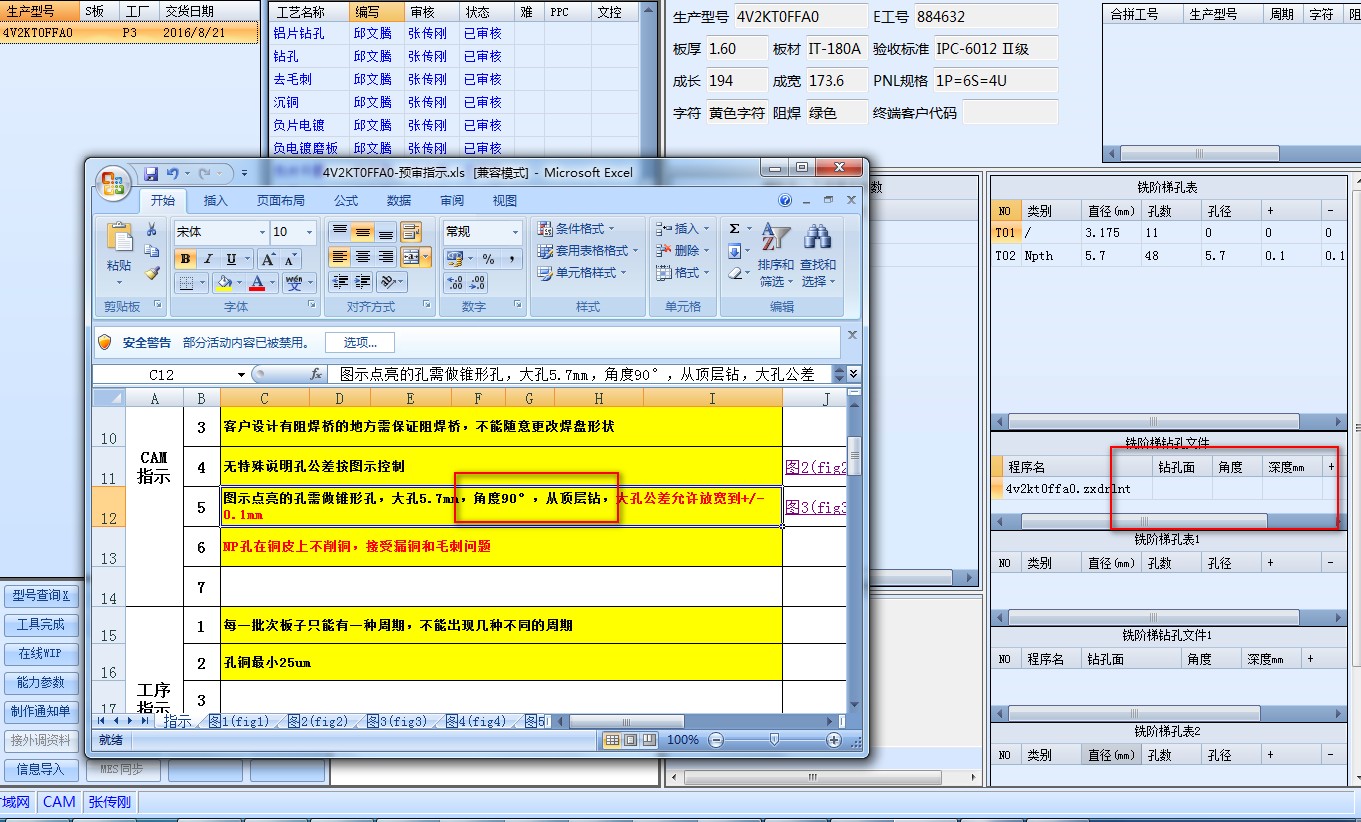Select the 4V2KT0FFA0 row in the production model list
1361x822 pixels.
tap(129, 33)
